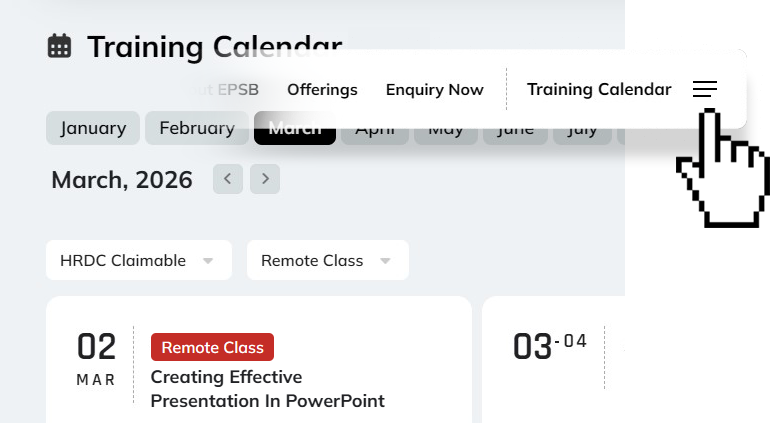Expand the HRDC Claimable dropdown

(139, 260)
